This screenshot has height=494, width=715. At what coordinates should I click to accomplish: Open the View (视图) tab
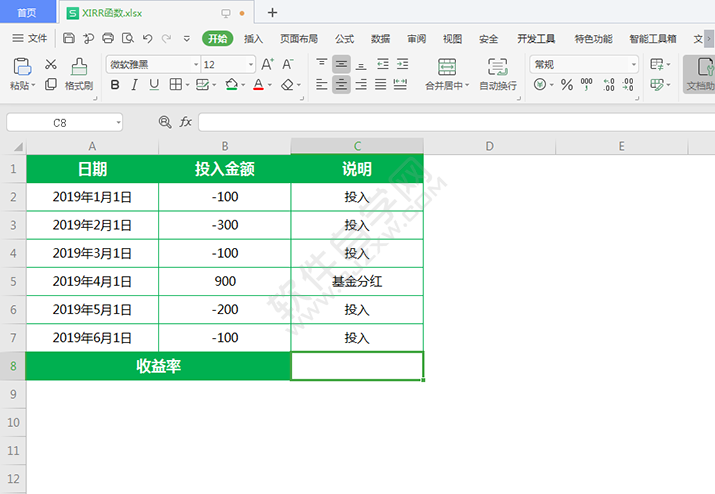(452, 39)
